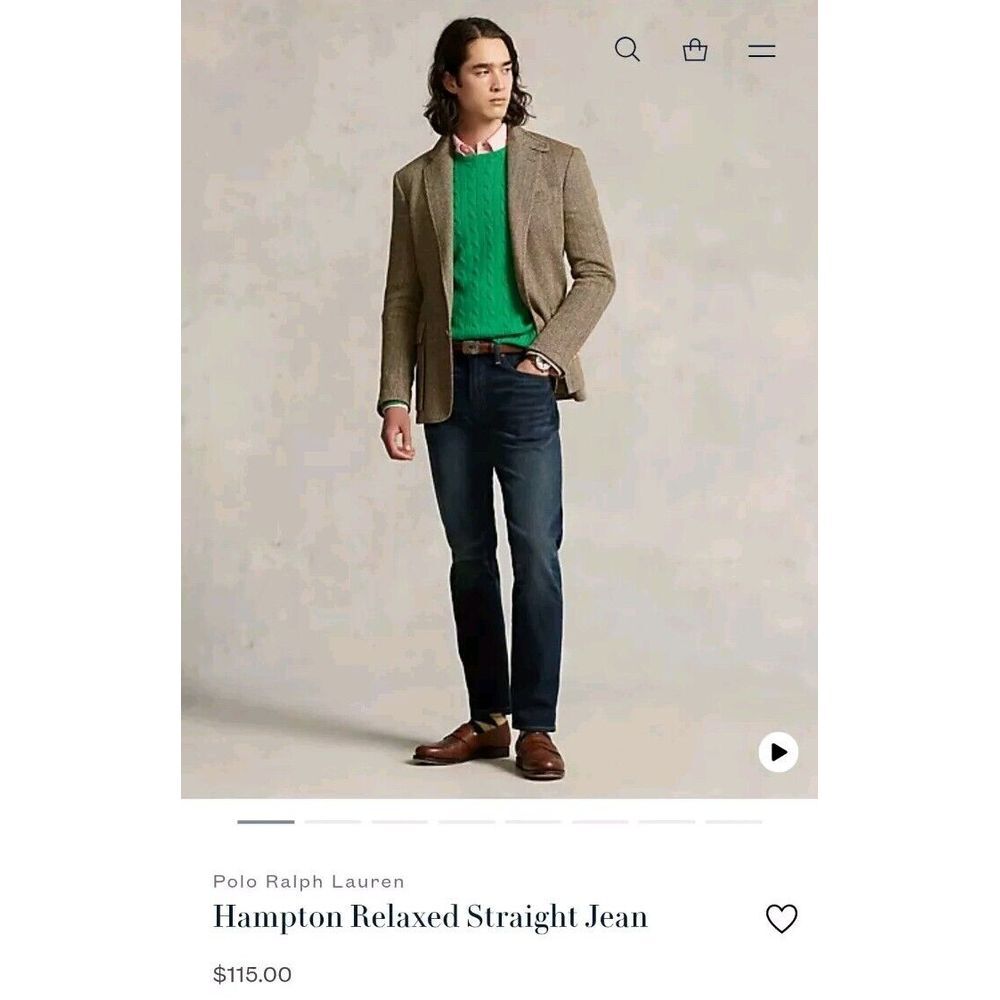Click the Hampton Relaxed Straight Jean title
The width and height of the screenshot is (1000, 1000).
[x=430, y=916]
